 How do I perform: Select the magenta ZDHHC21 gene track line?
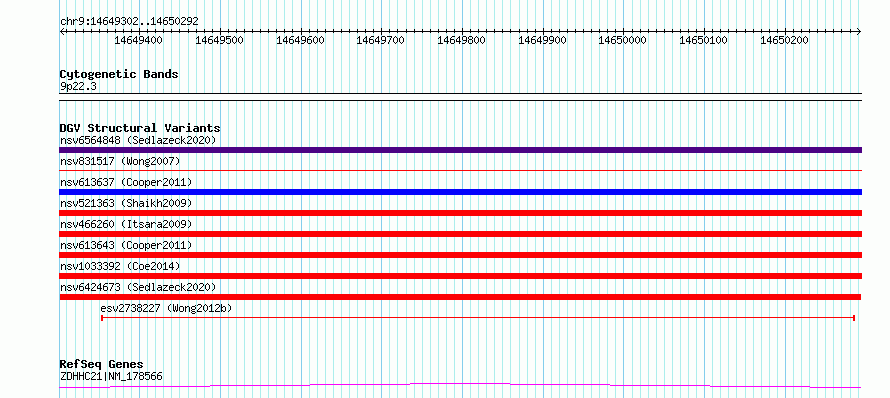[x=460, y=386]
